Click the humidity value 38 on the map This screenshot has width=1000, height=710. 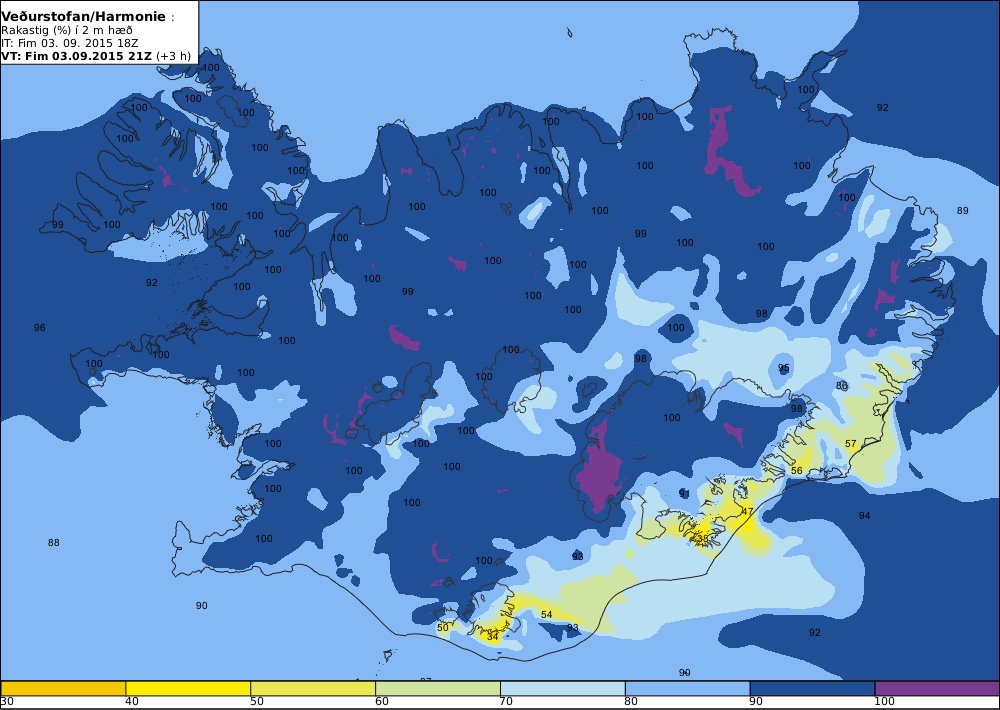tap(703, 538)
